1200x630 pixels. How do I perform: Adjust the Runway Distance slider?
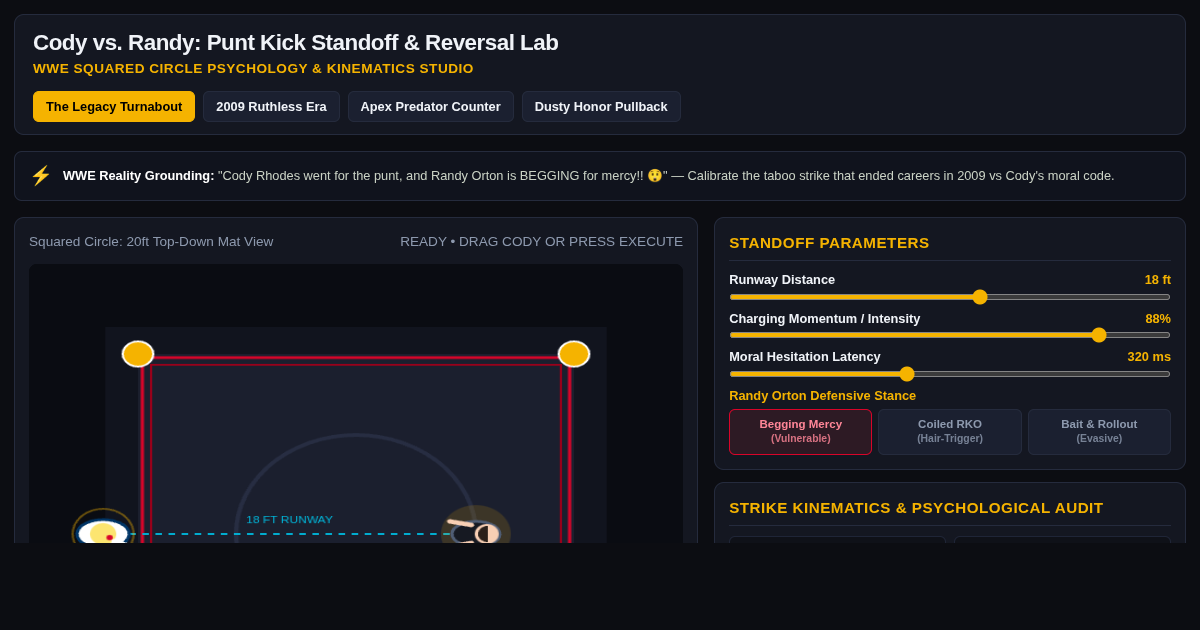pyautogui.click(x=950, y=297)
